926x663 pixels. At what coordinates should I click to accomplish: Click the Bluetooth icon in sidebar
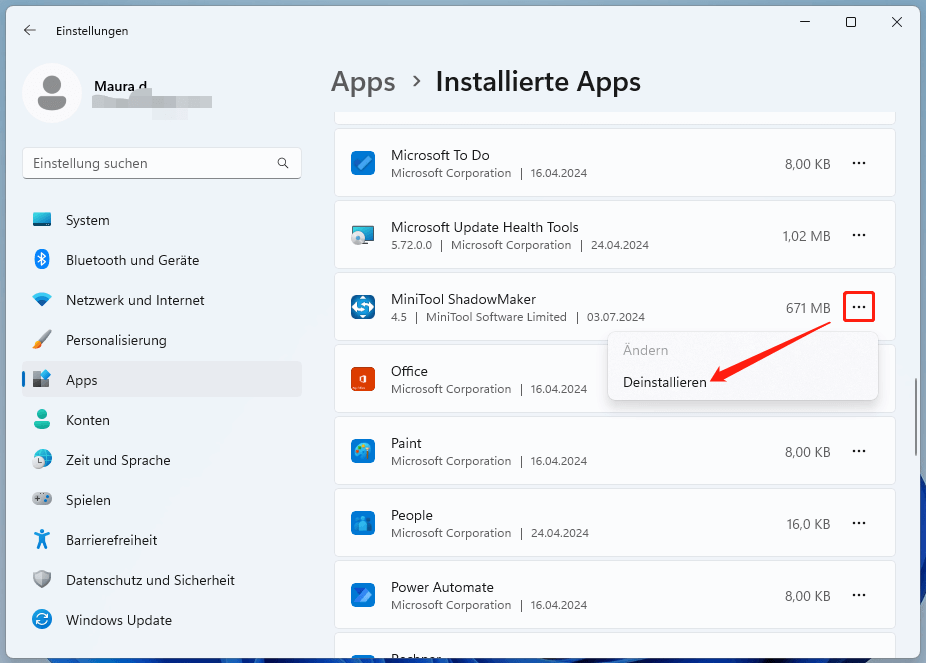tap(42, 260)
